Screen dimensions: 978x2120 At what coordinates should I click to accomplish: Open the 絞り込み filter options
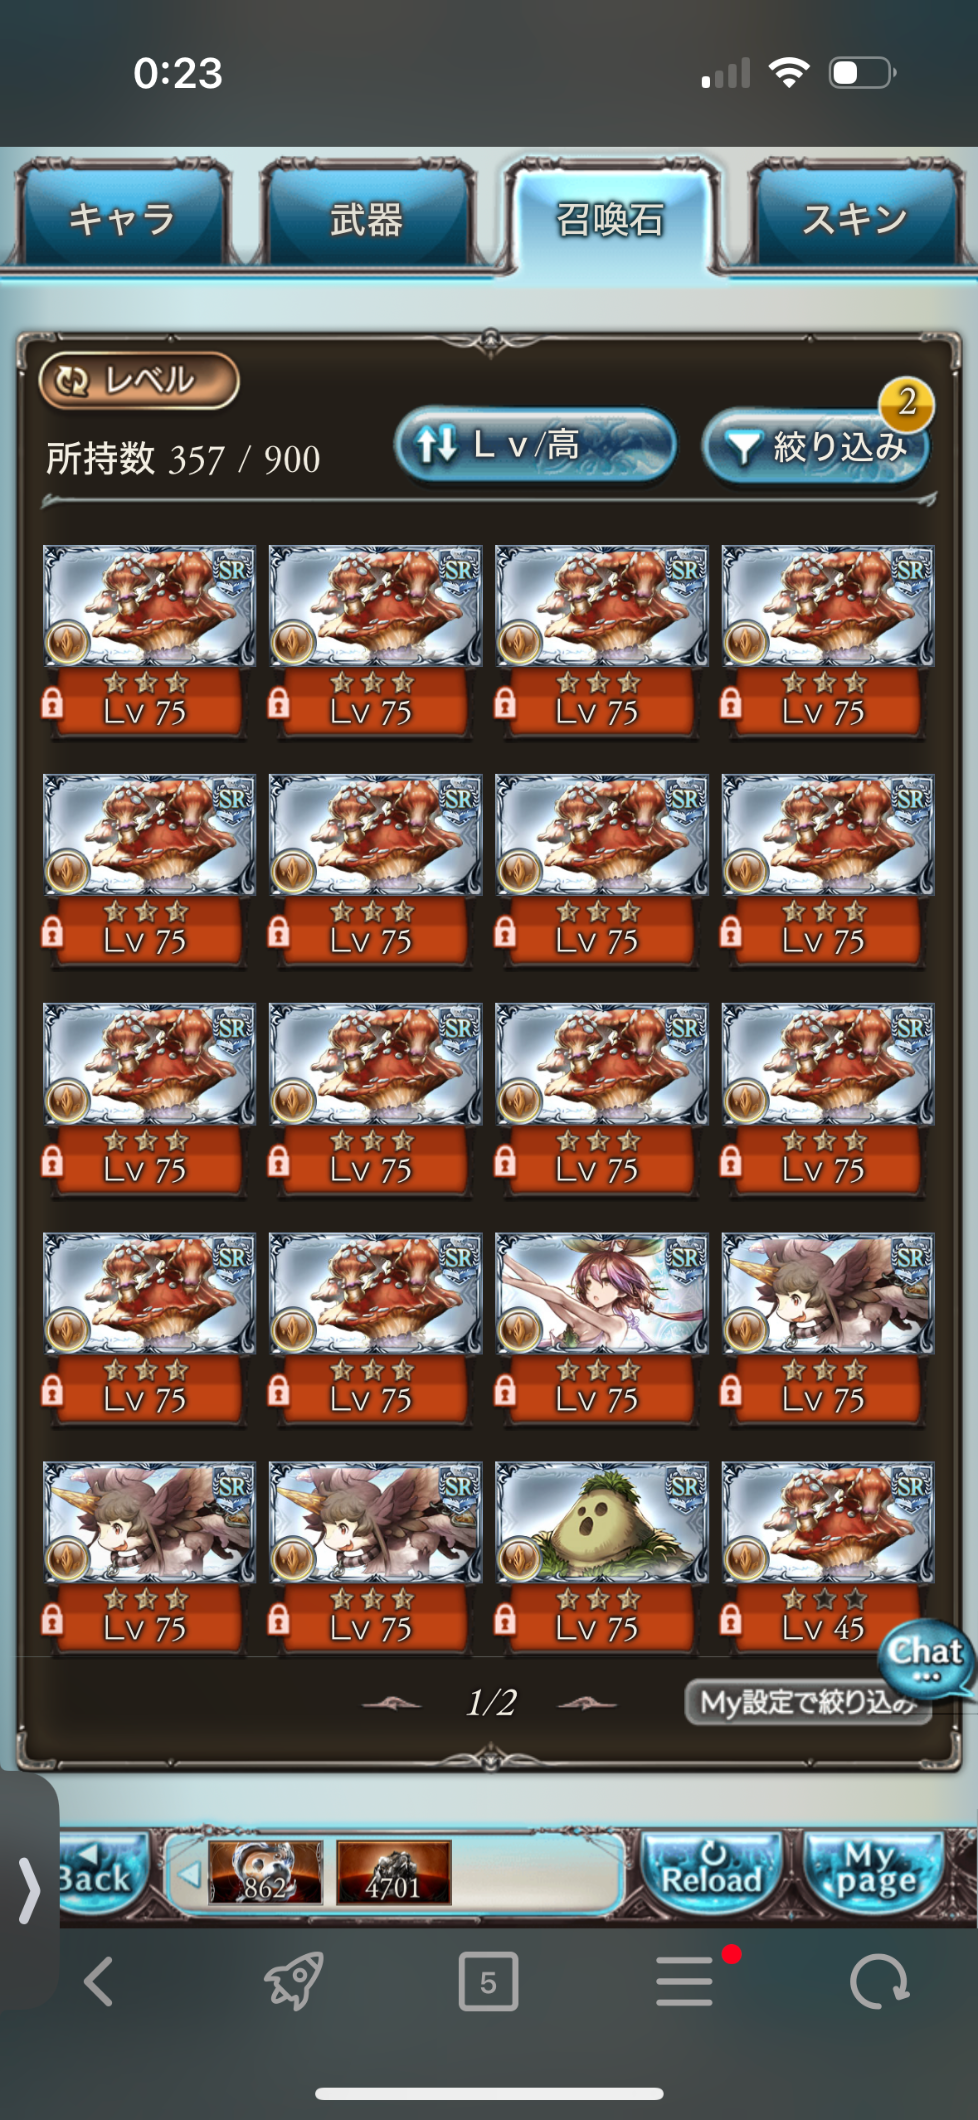click(x=816, y=446)
